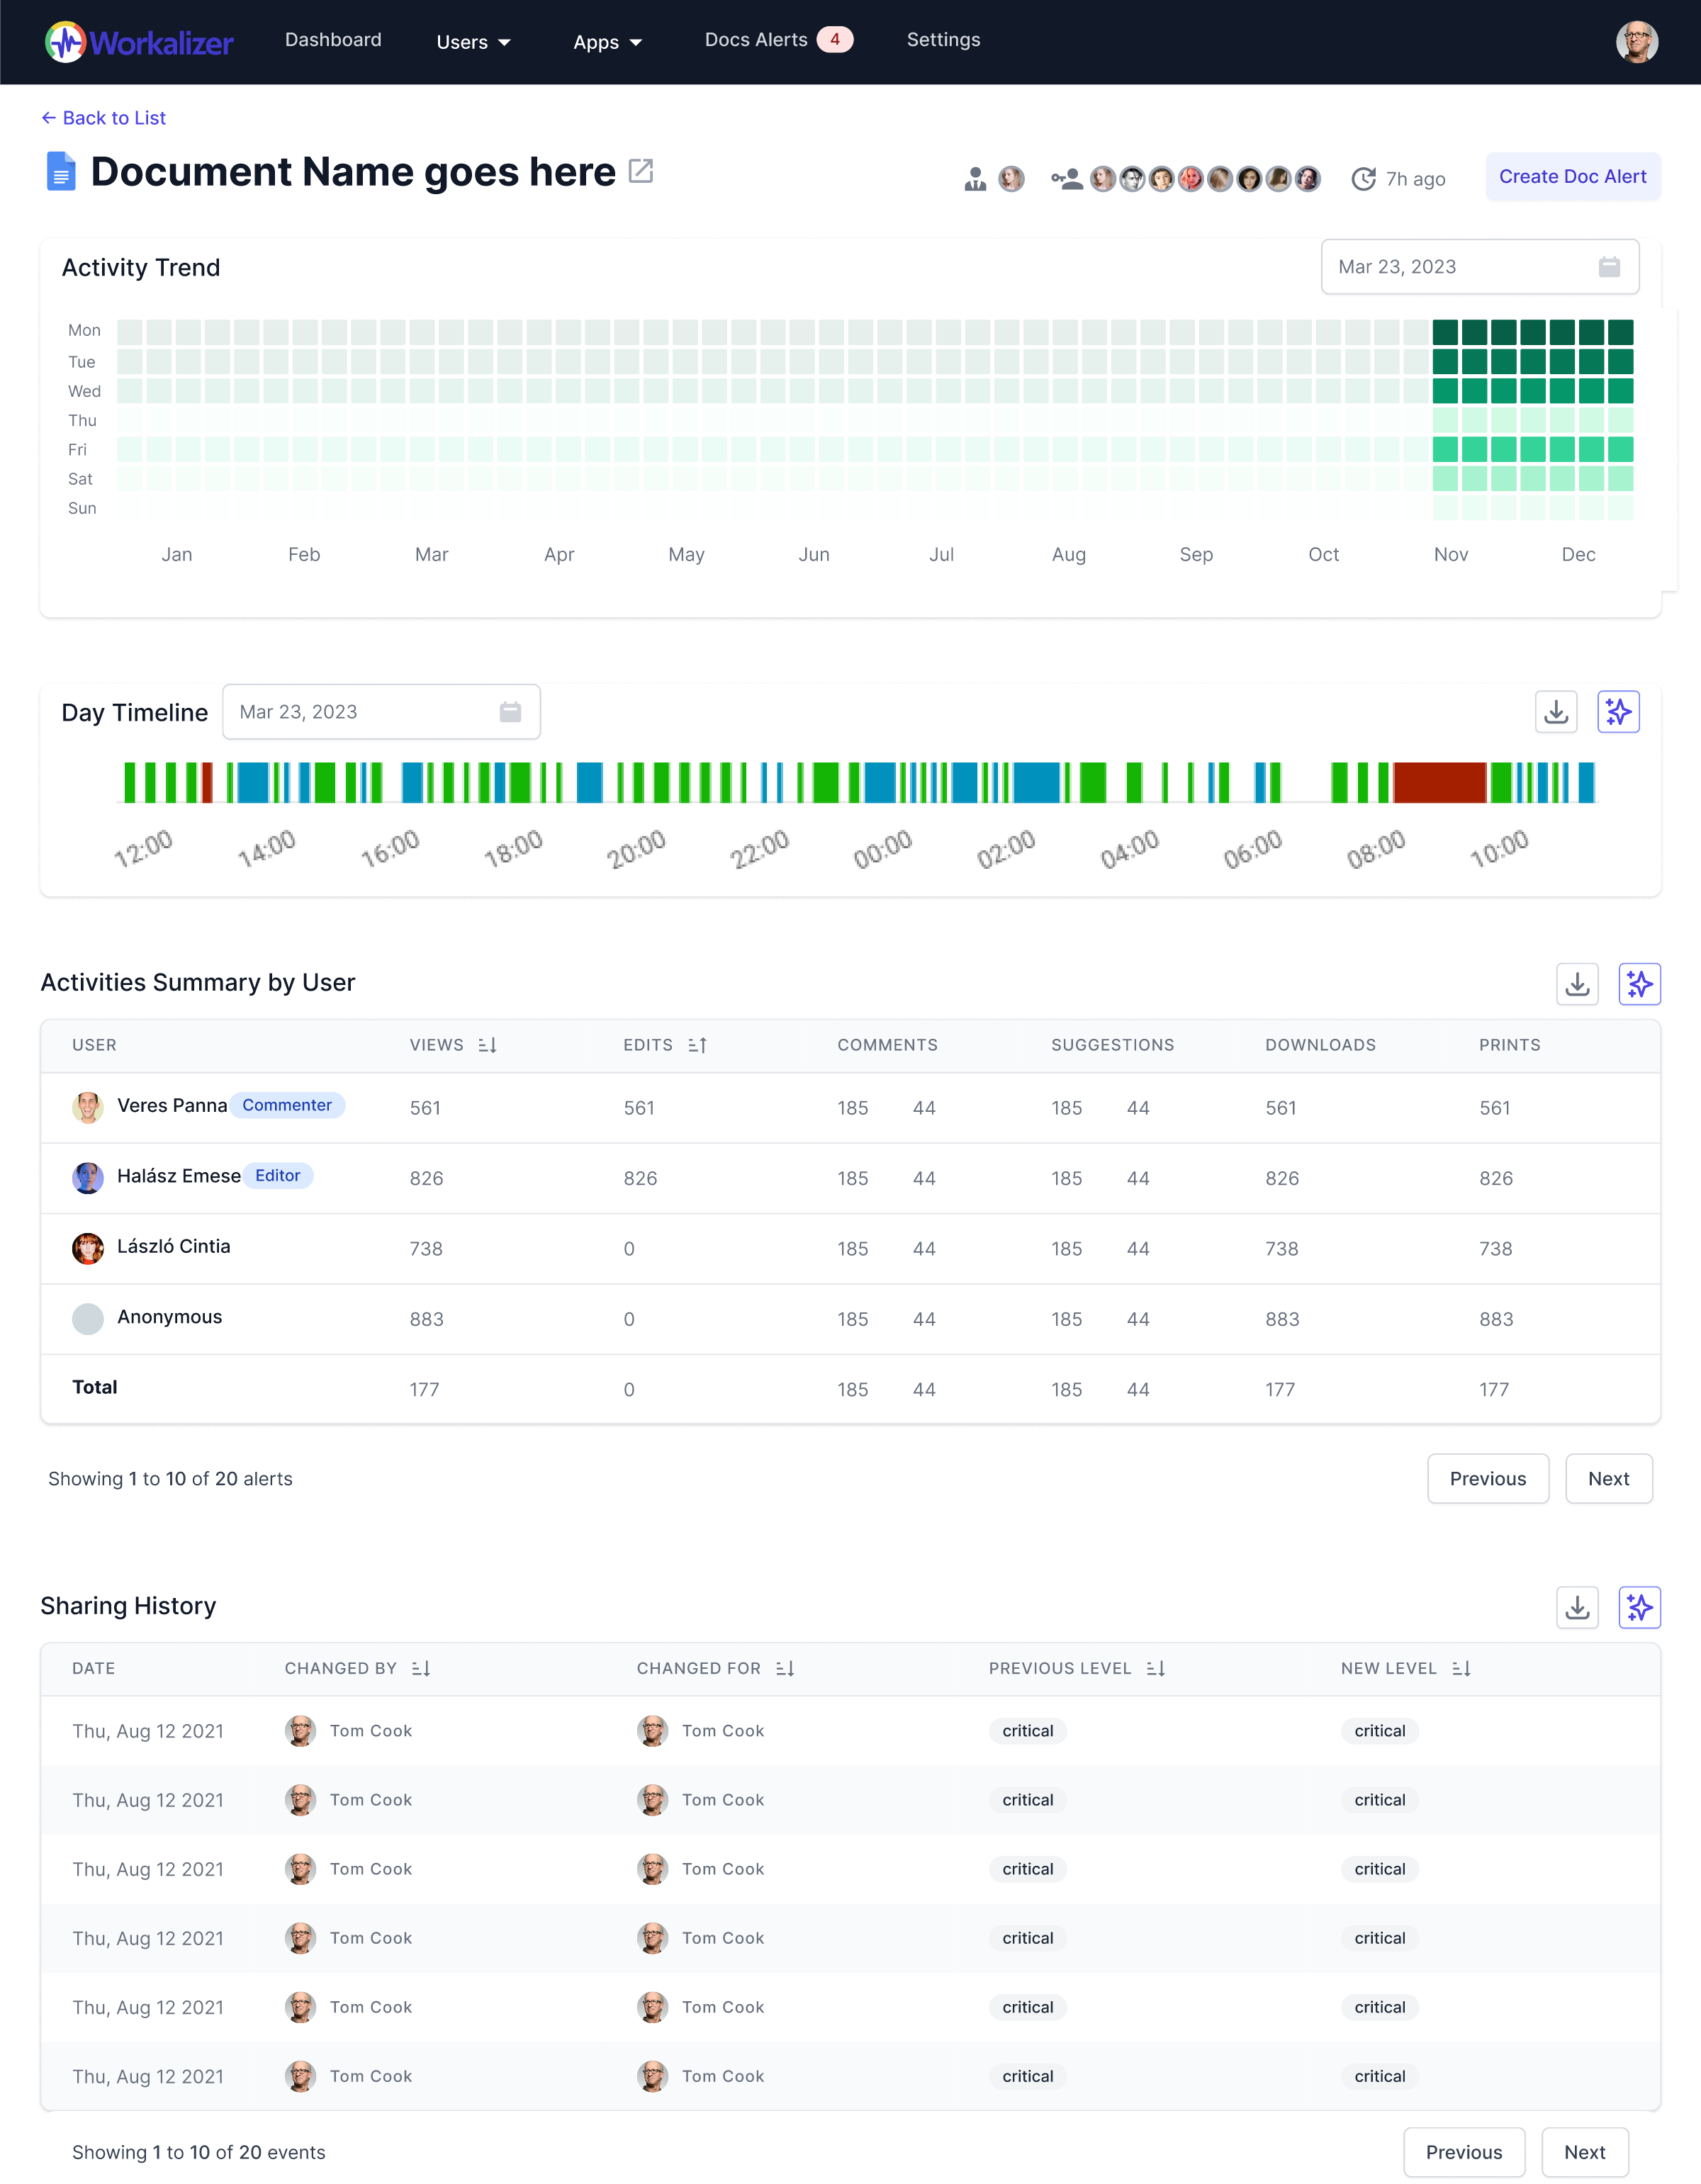Screen dimensions: 1701x2184
Task: Navigate using the Back to List link
Action: (104, 118)
